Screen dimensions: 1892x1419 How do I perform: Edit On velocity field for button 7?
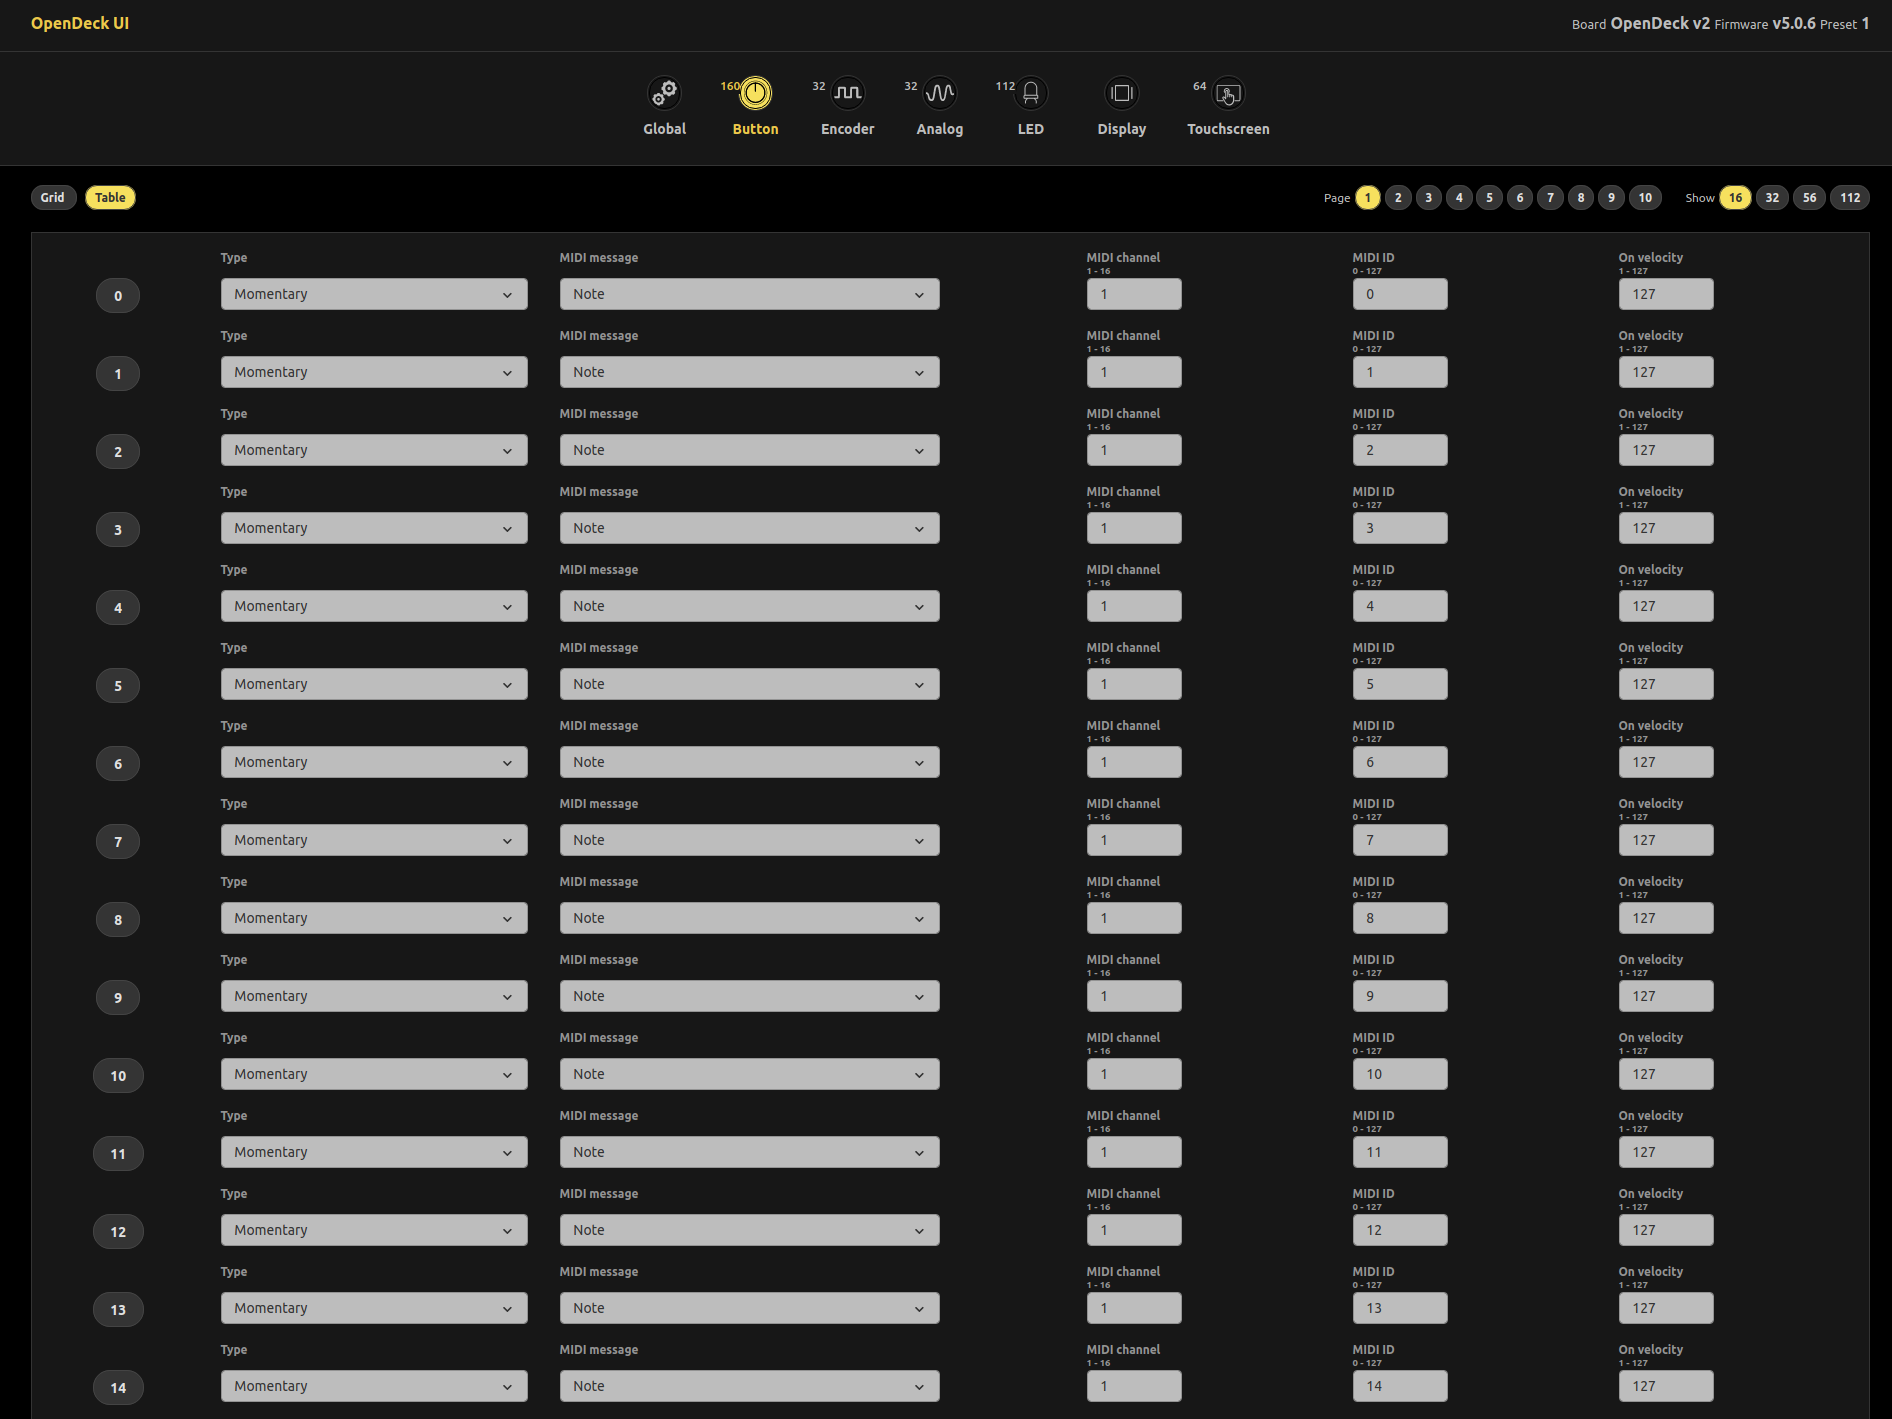[1666, 840]
